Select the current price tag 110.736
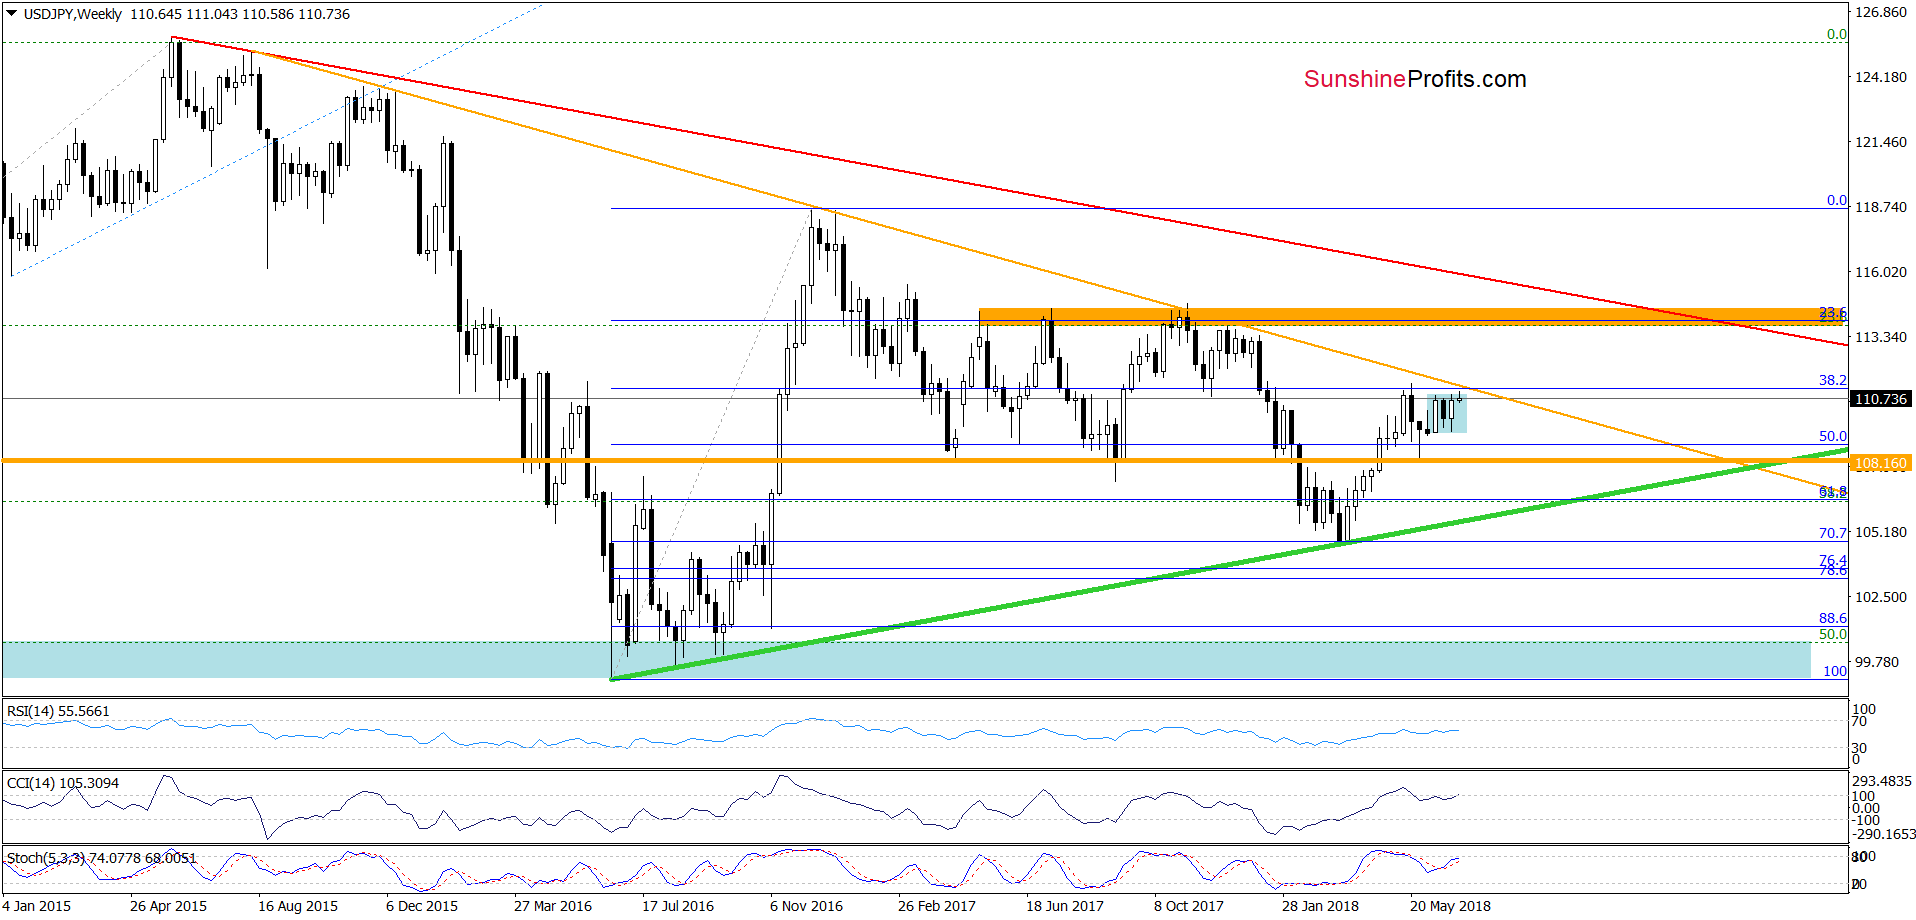 tap(1880, 399)
